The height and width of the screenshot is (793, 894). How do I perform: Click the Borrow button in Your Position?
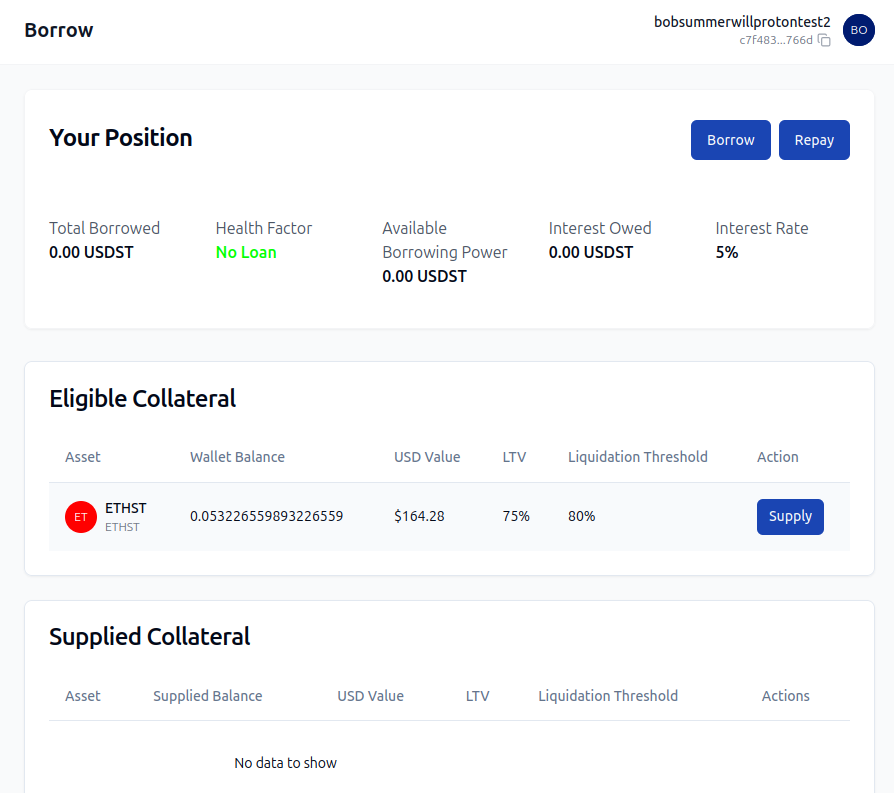[x=730, y=140]
